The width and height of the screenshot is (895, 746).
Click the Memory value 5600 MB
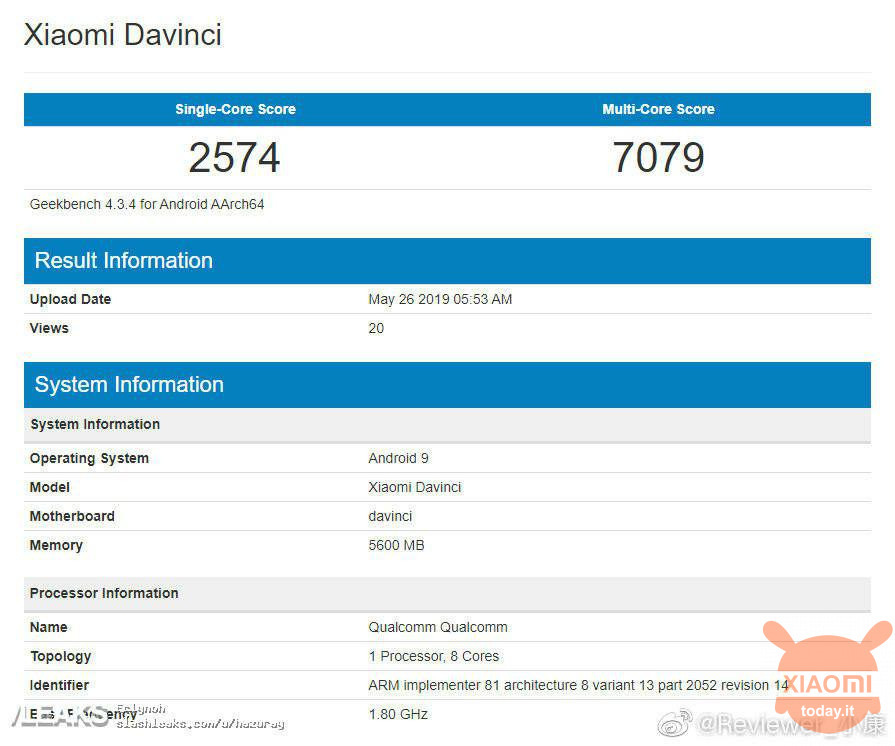pyautogui.click(x=396, y=545)
